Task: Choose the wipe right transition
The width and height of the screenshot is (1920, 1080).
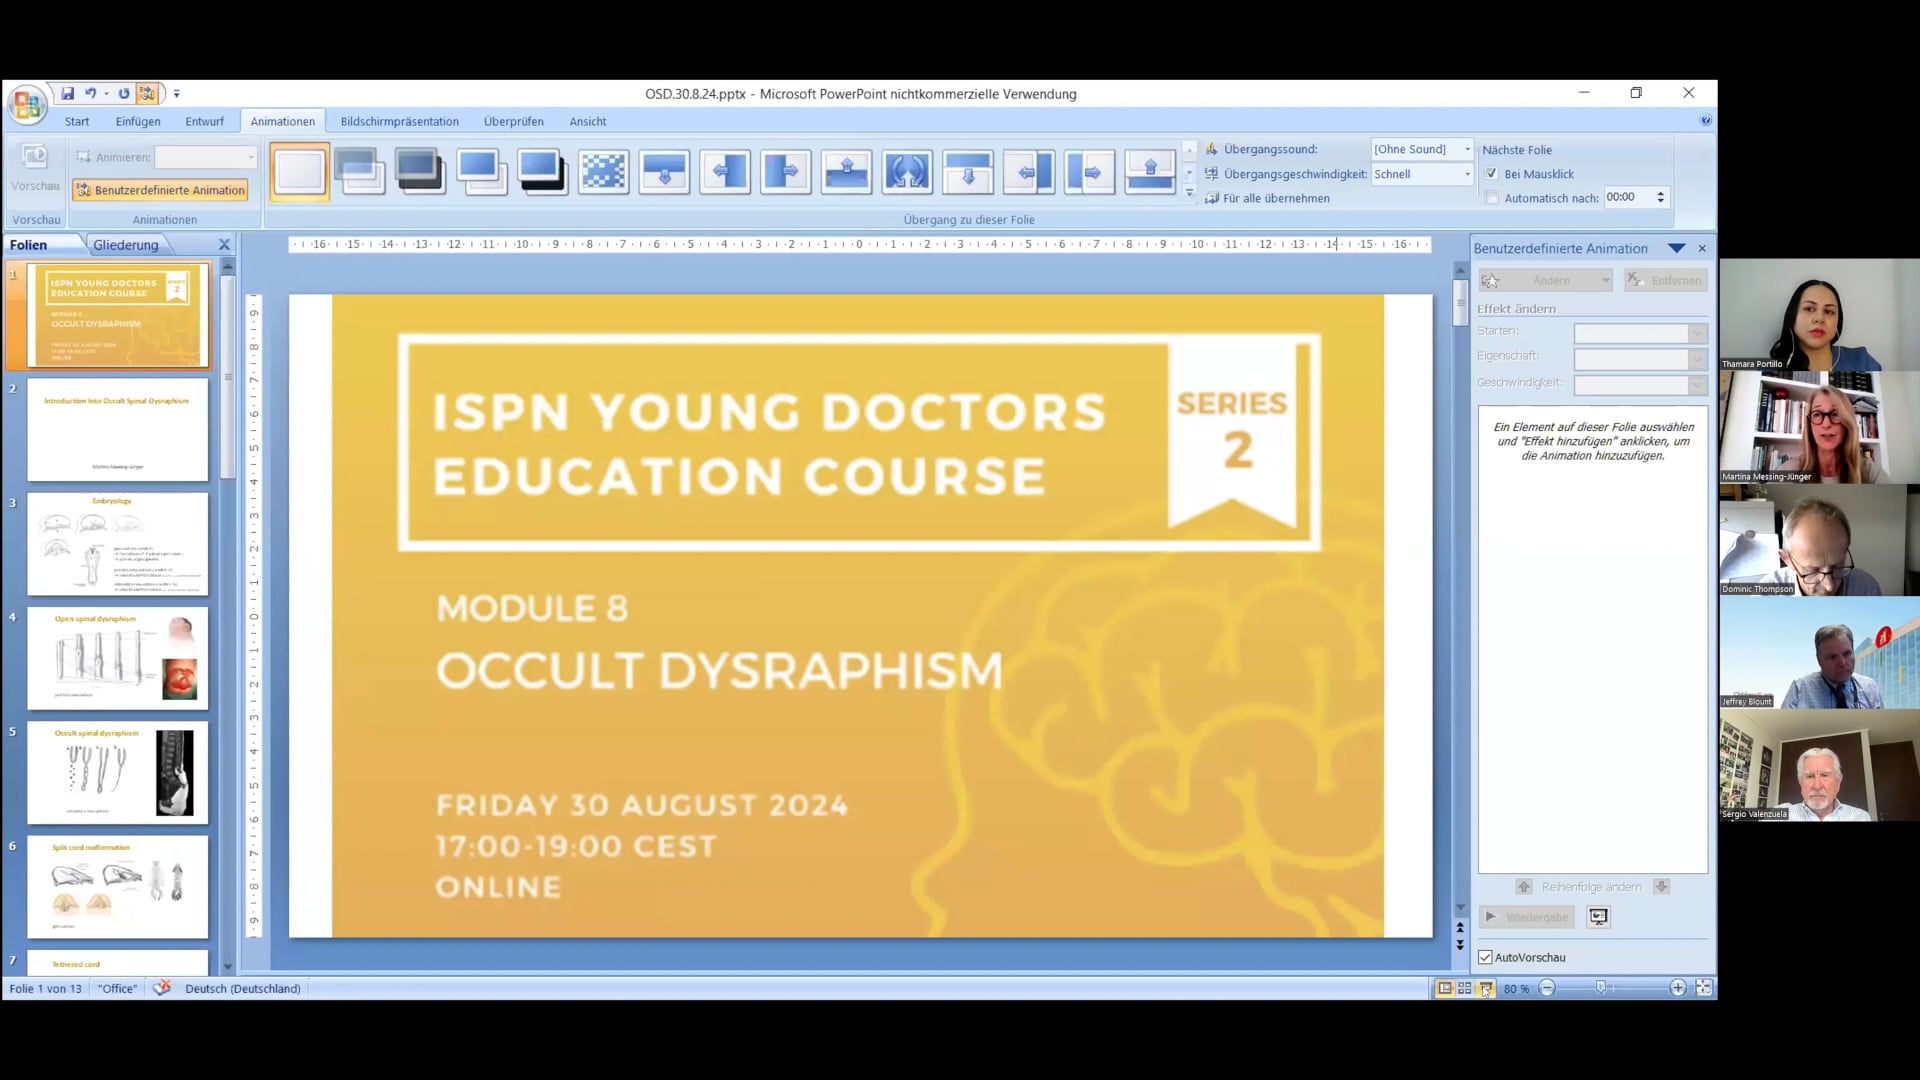Action: point(786,171)
